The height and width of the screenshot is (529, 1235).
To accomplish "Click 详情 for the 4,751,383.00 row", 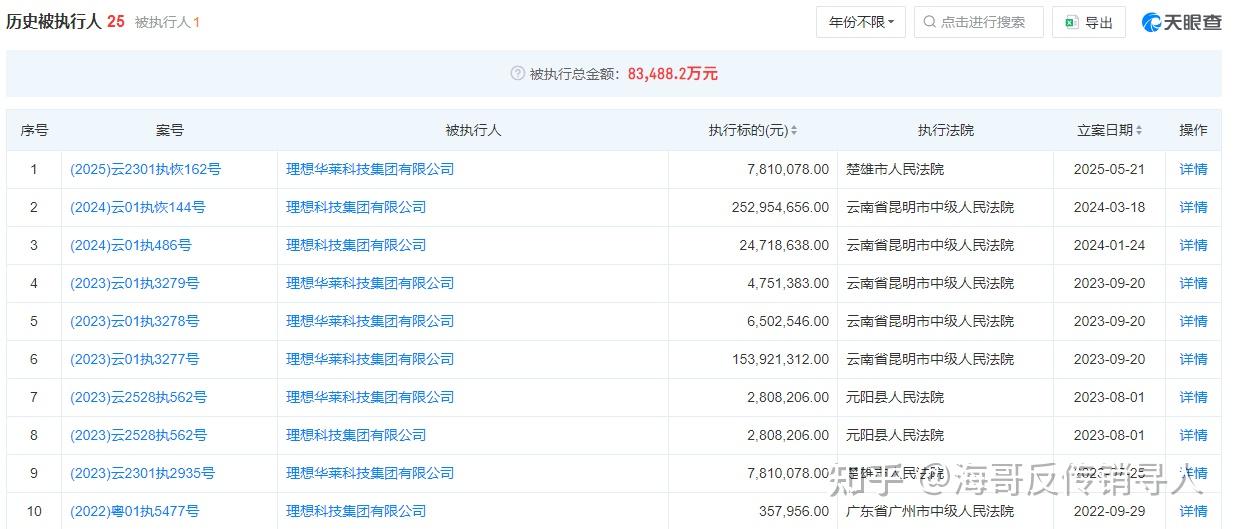I will 1193,283.
